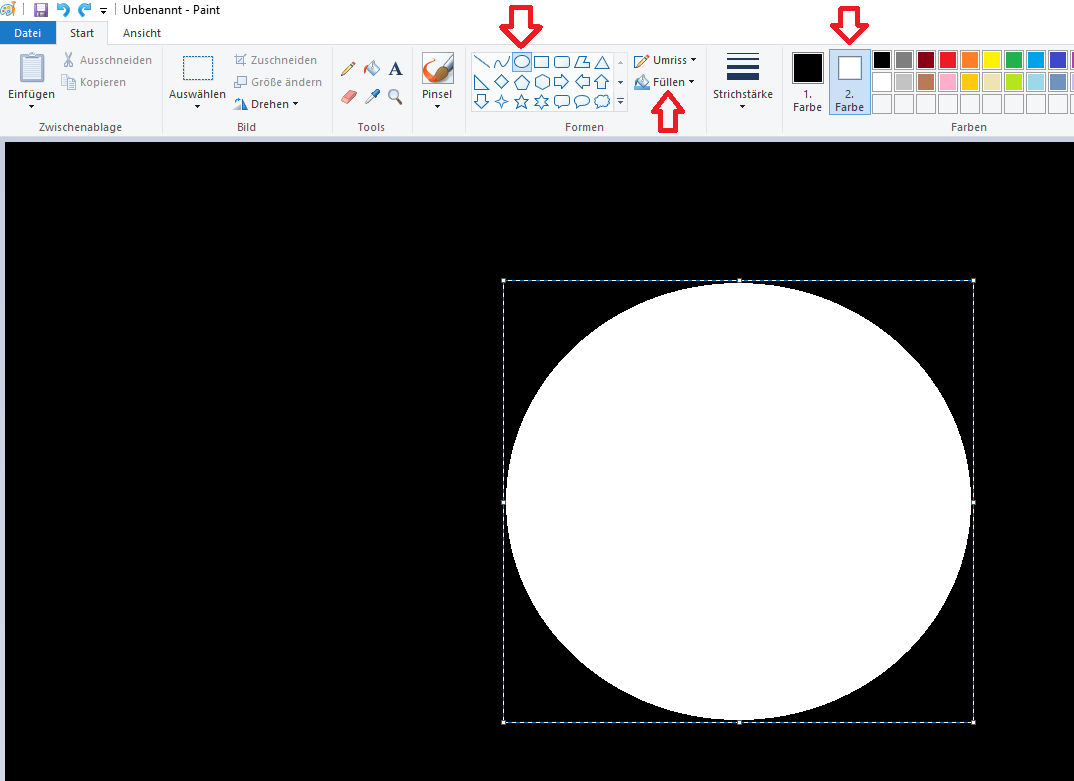Activate 1. Farbe foreground color

[x=808, y=82]
